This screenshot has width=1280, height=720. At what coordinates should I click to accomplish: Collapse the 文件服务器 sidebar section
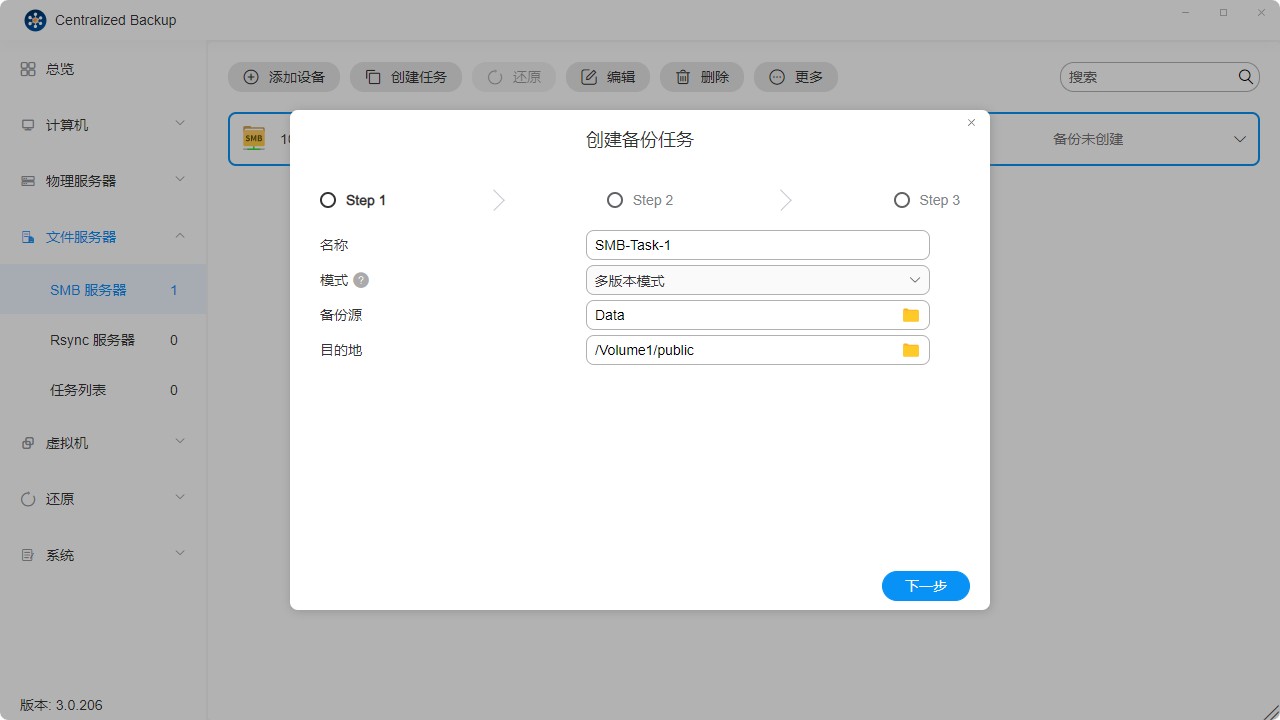tap(179, 236)
